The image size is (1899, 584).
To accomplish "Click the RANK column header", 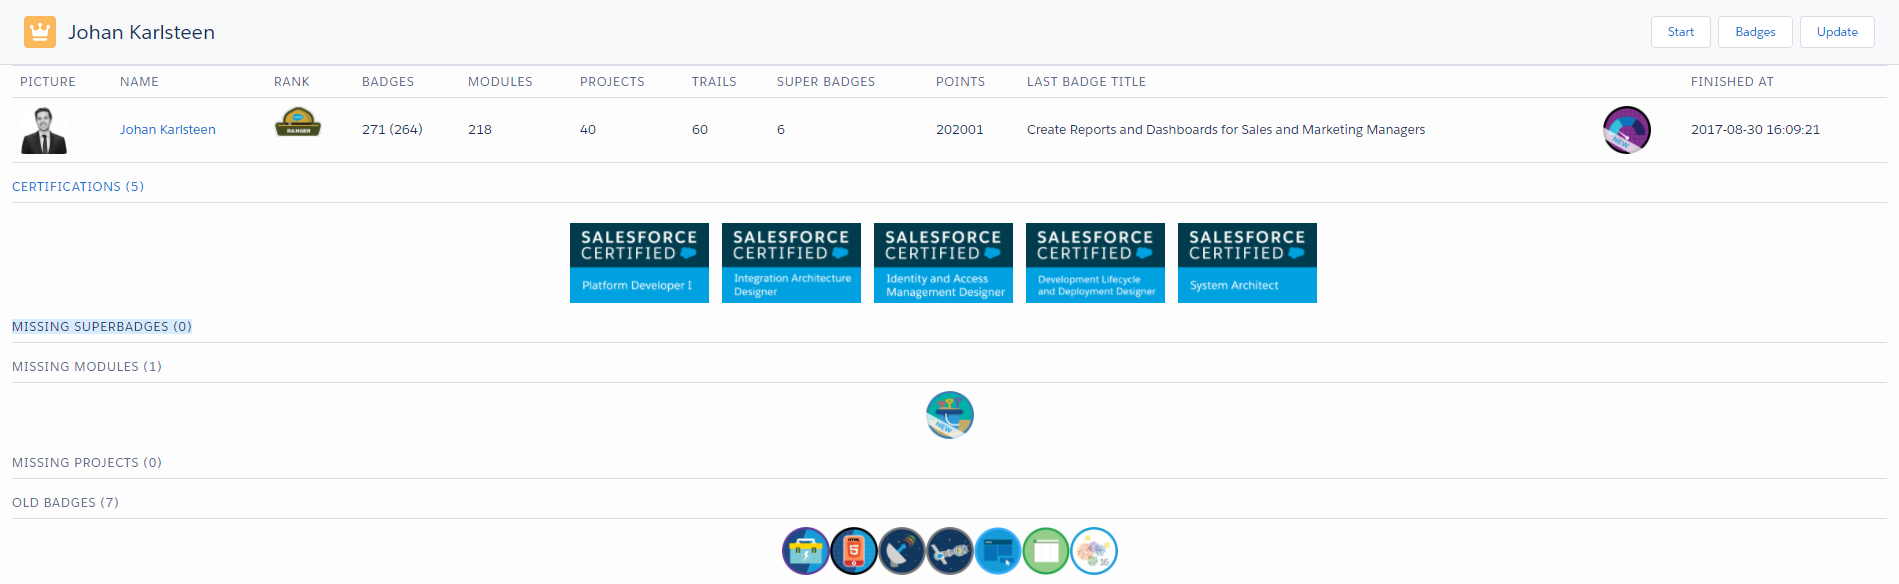I will pos(292,82).
